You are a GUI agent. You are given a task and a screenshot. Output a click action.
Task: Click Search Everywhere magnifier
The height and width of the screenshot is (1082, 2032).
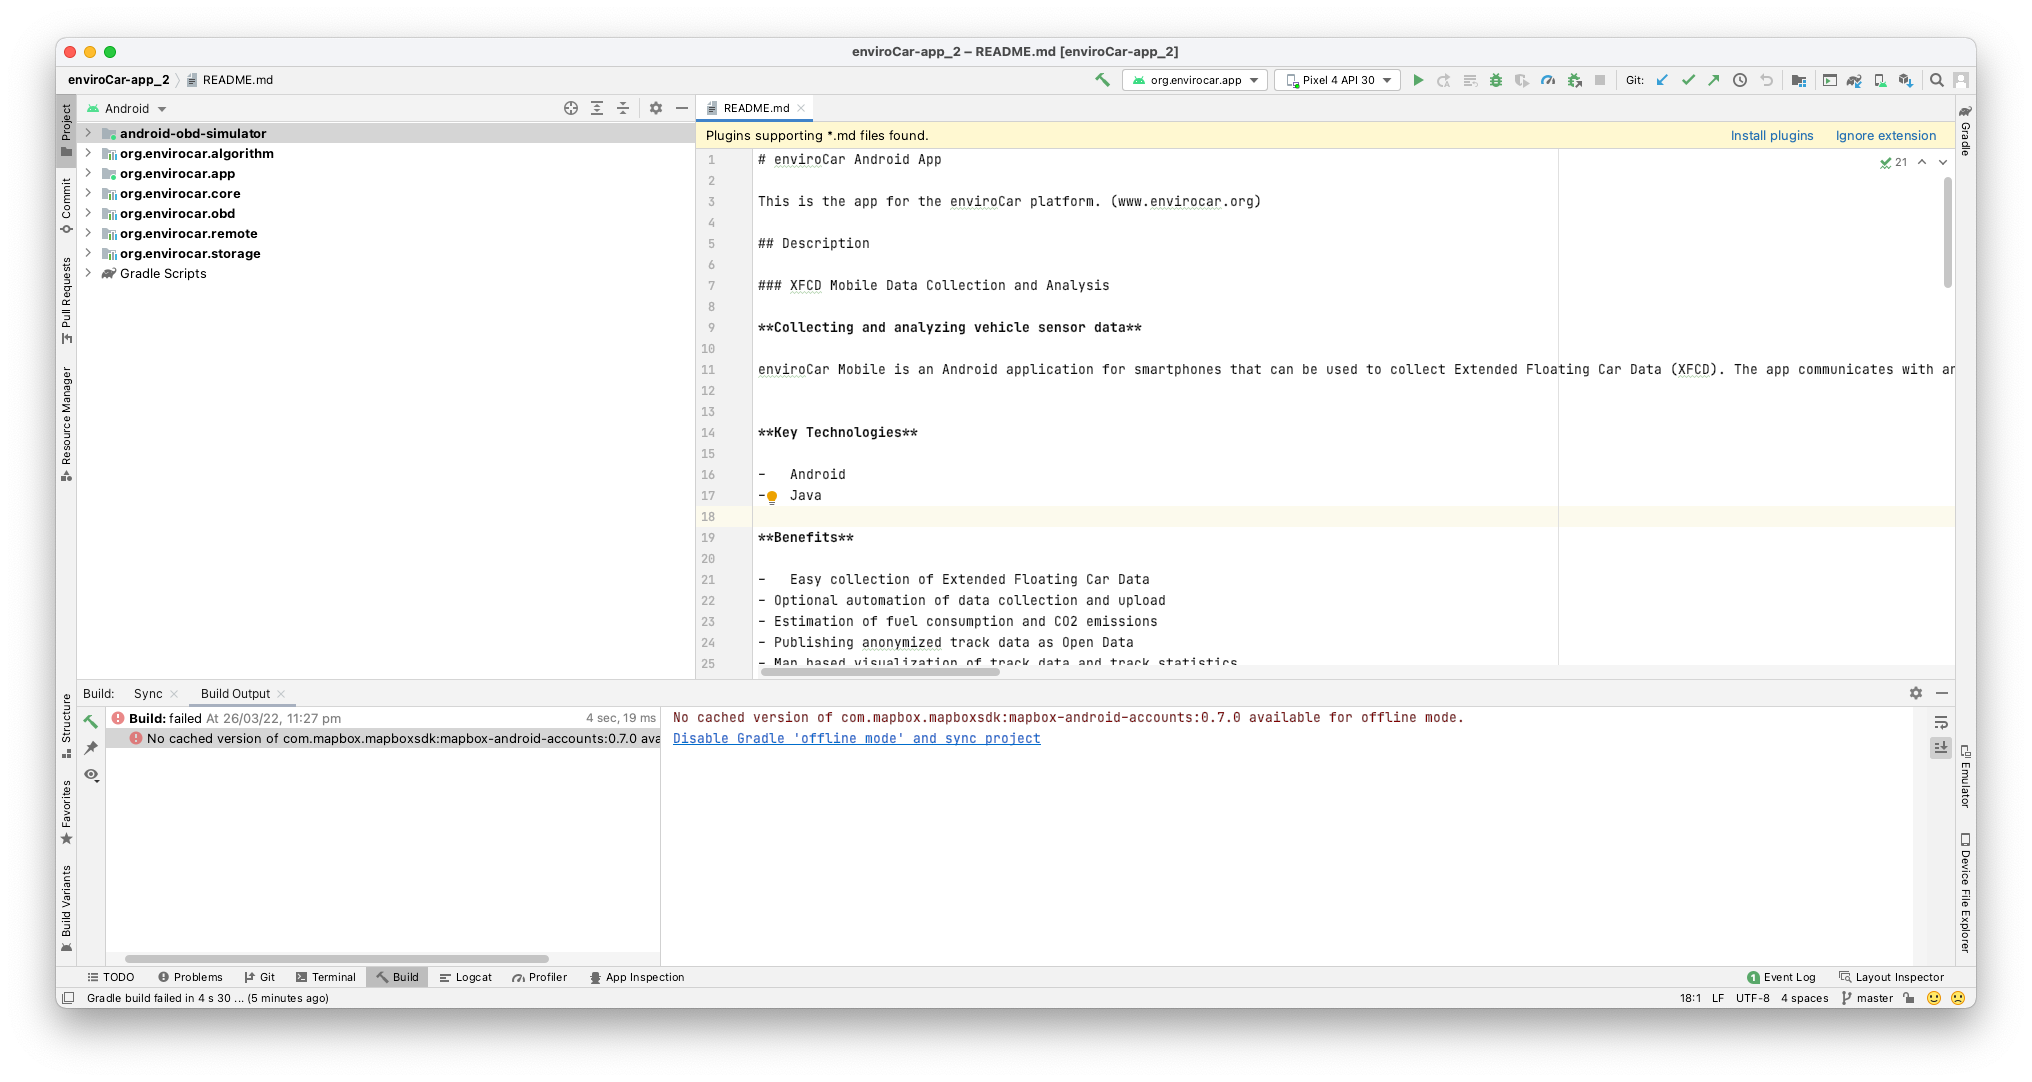[1937, 80]
